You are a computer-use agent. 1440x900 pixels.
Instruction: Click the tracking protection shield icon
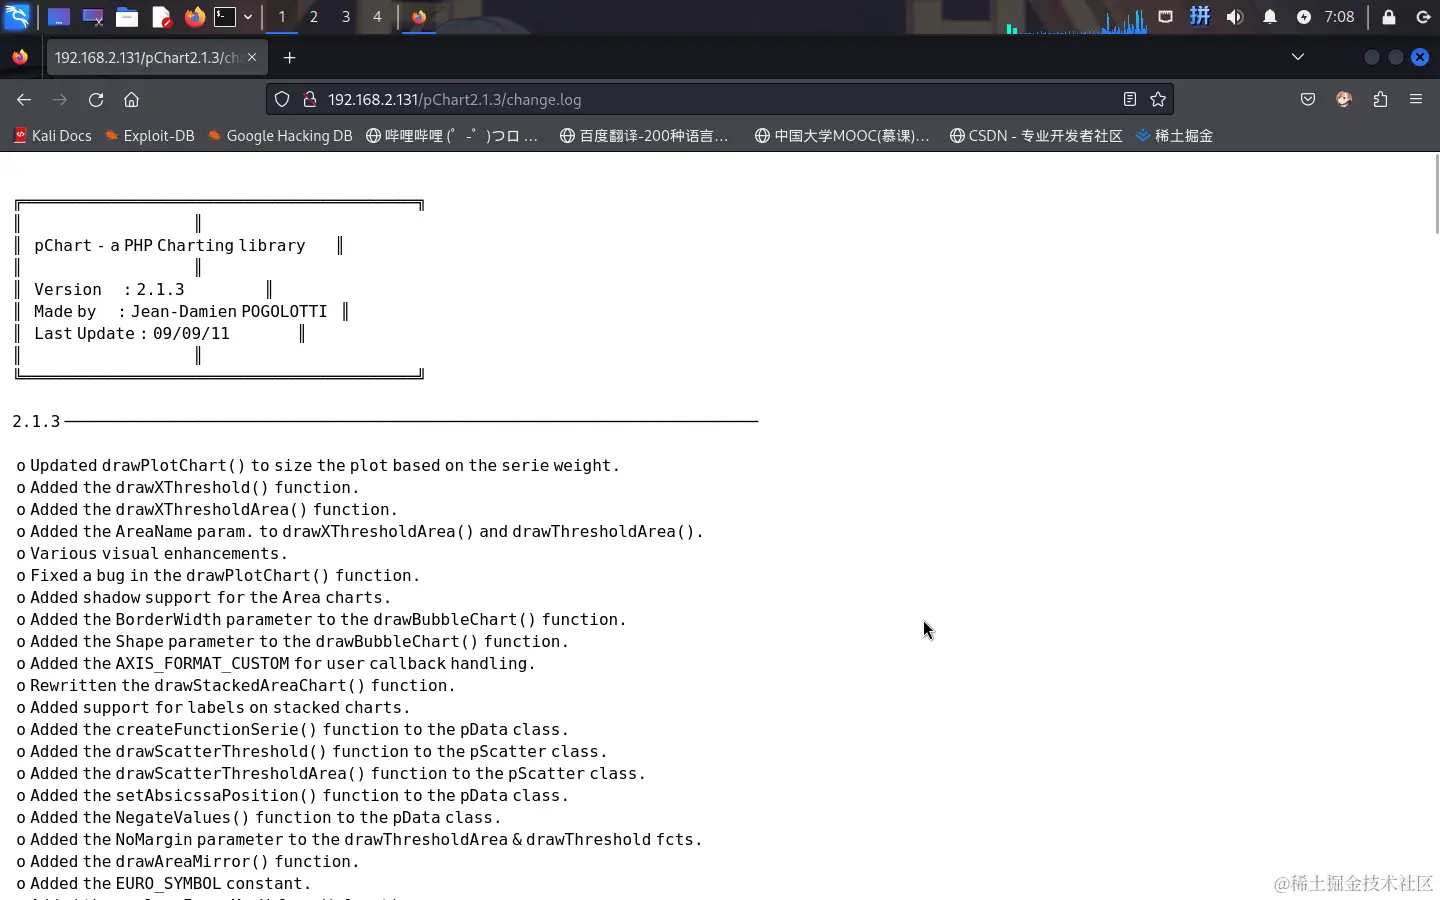coord(282,99)
